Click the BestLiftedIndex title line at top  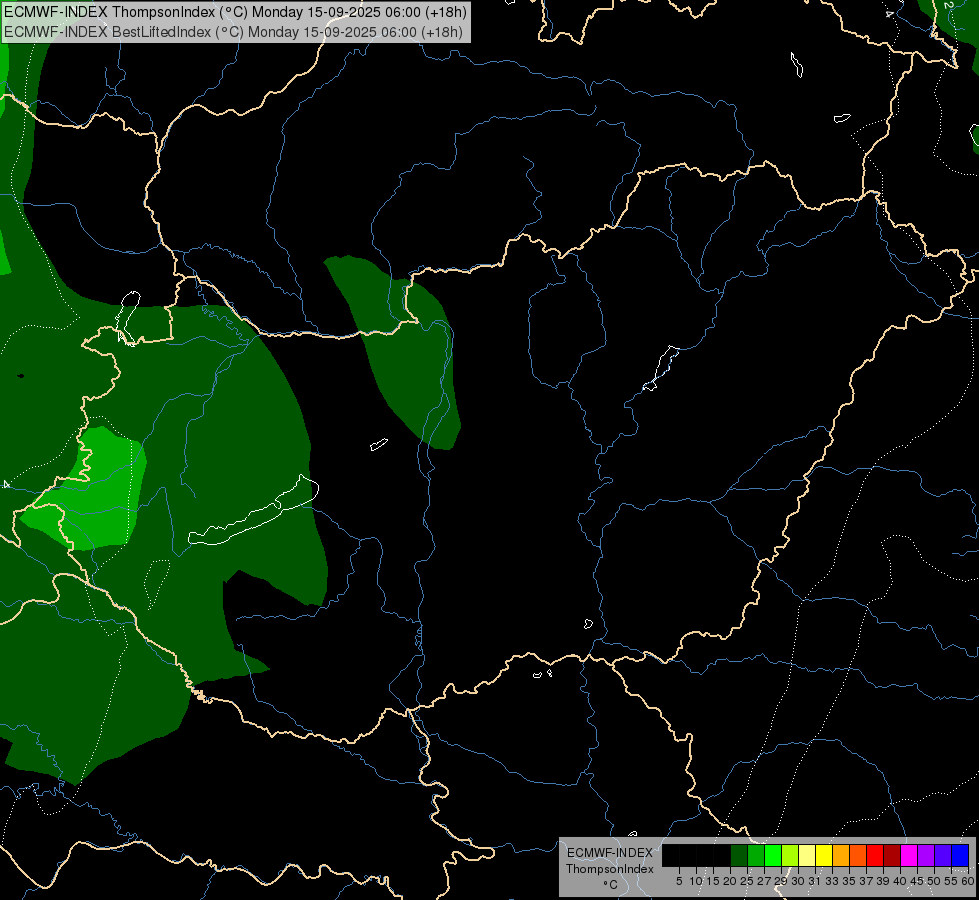tap(234, 32)
